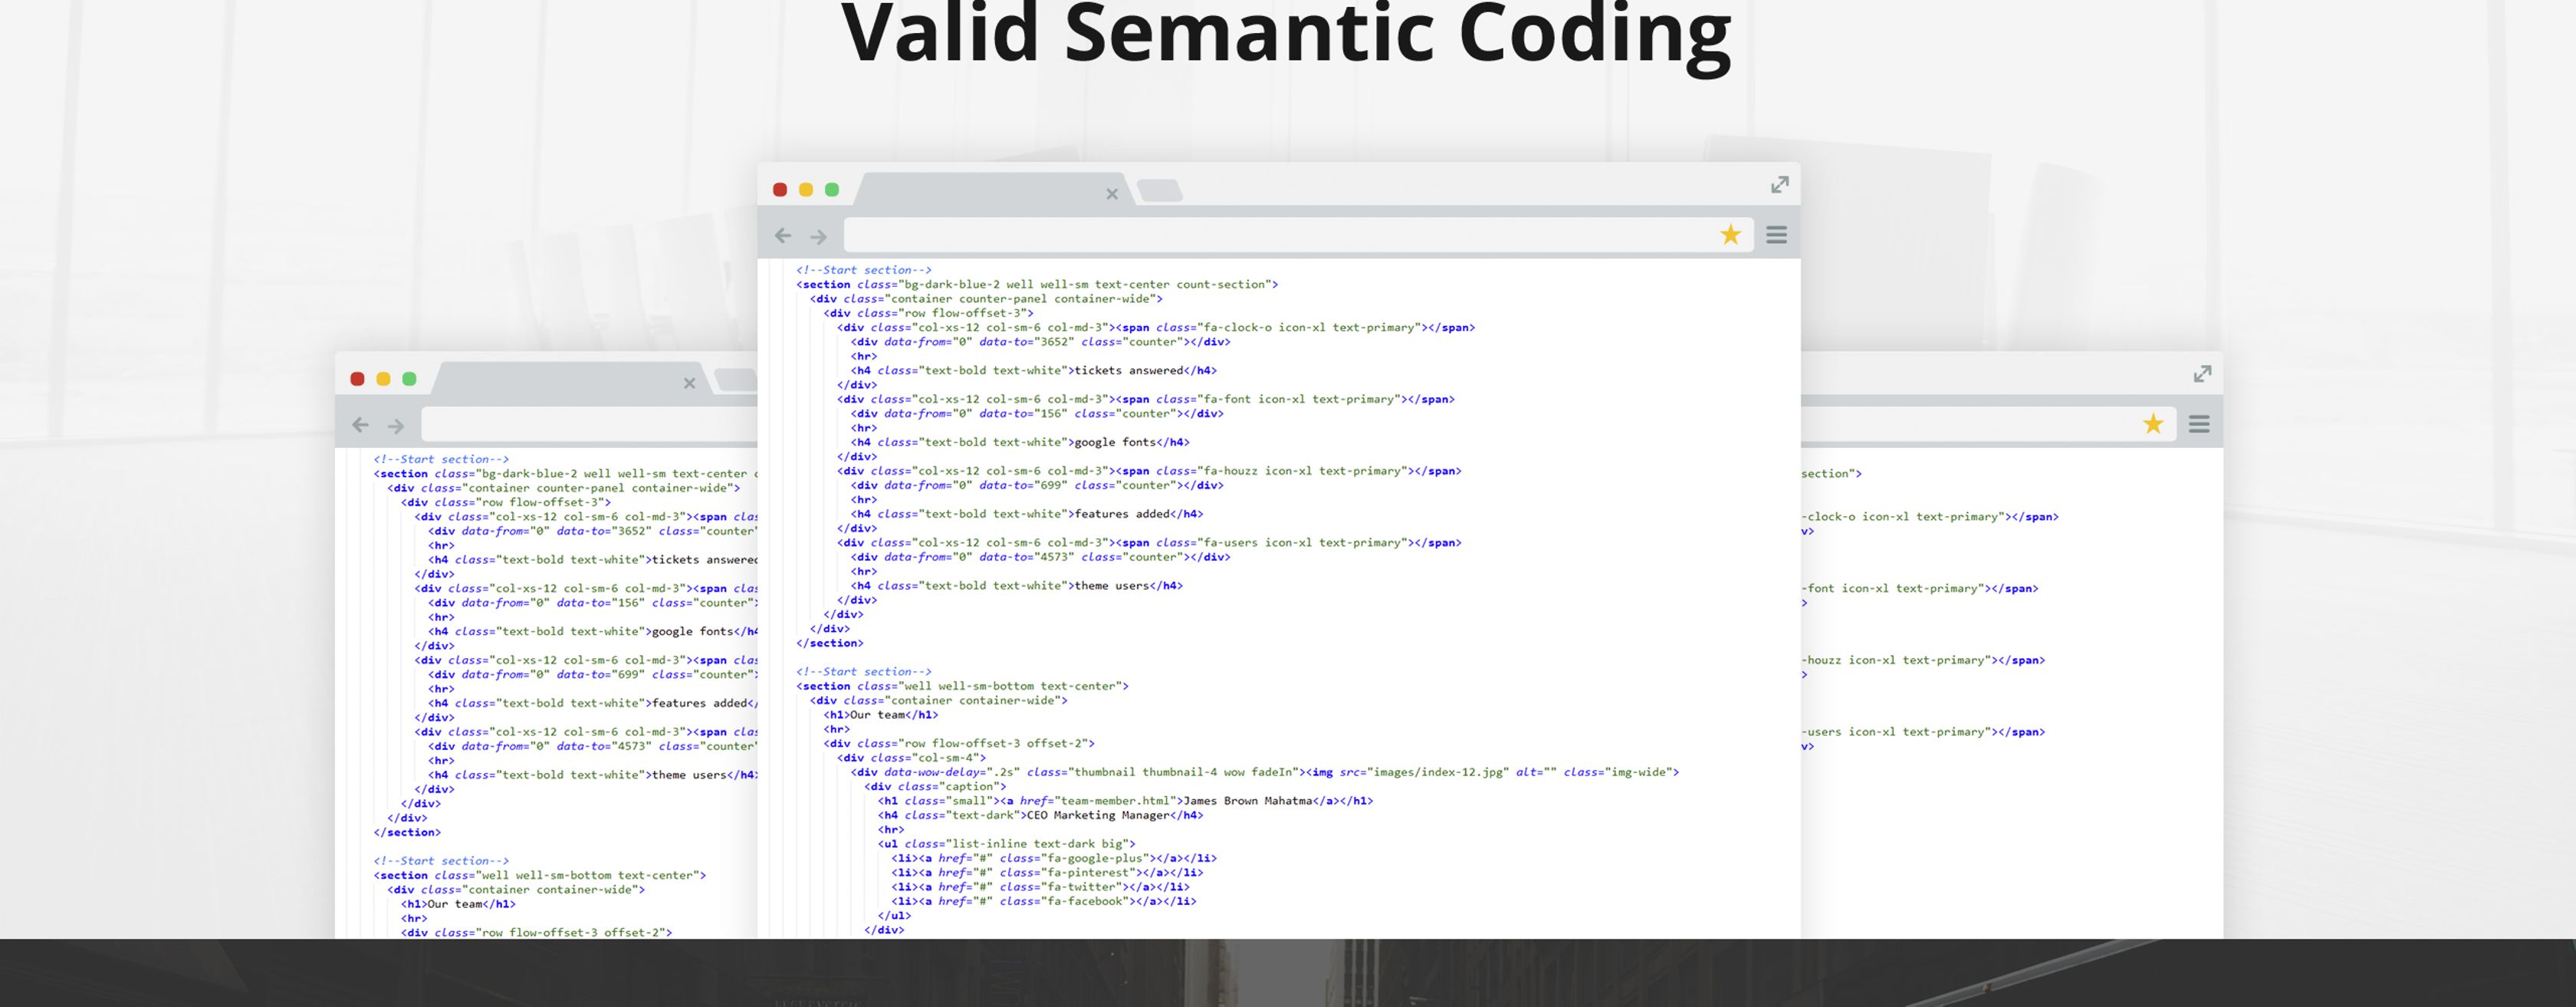Click "-houzz icon-xl text-primary" line in right window
This screenshot has height=1007, width=2576.
click(1923, 661)
